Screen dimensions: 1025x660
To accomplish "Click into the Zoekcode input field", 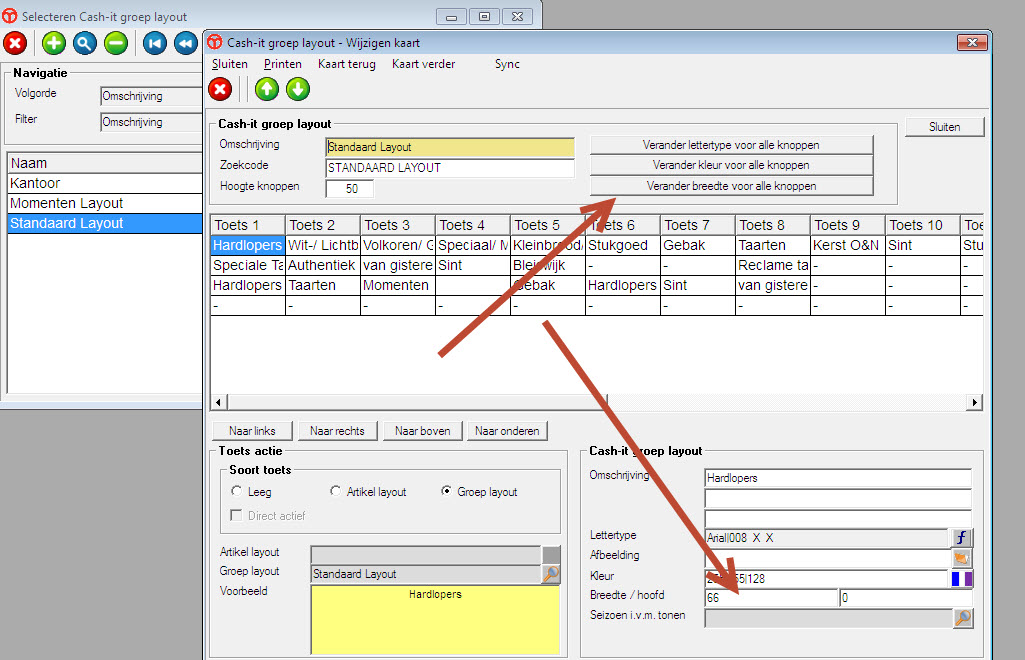I will [450, 168].
